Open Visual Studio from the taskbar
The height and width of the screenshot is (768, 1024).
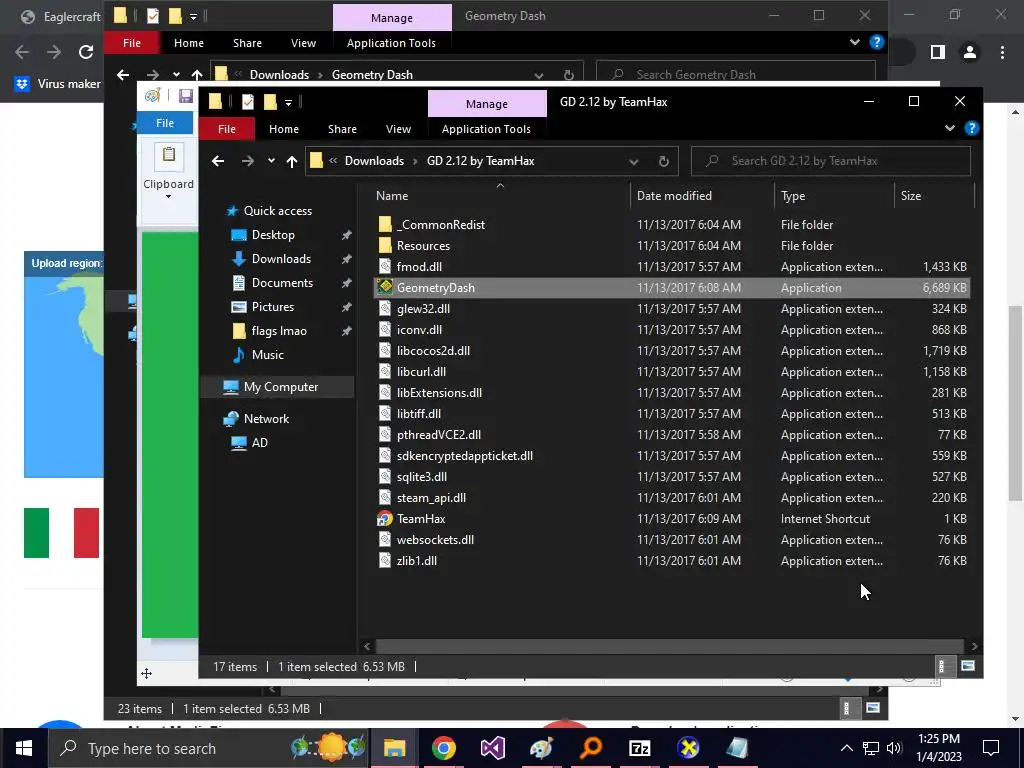(x=492, y=748)
